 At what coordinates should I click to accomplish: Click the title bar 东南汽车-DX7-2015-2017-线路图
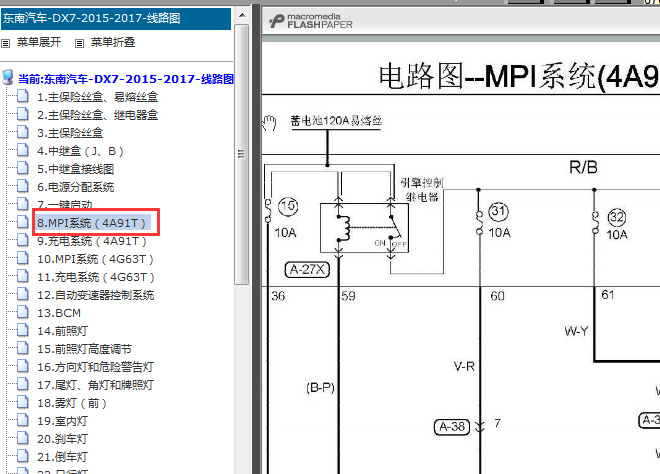116,19
